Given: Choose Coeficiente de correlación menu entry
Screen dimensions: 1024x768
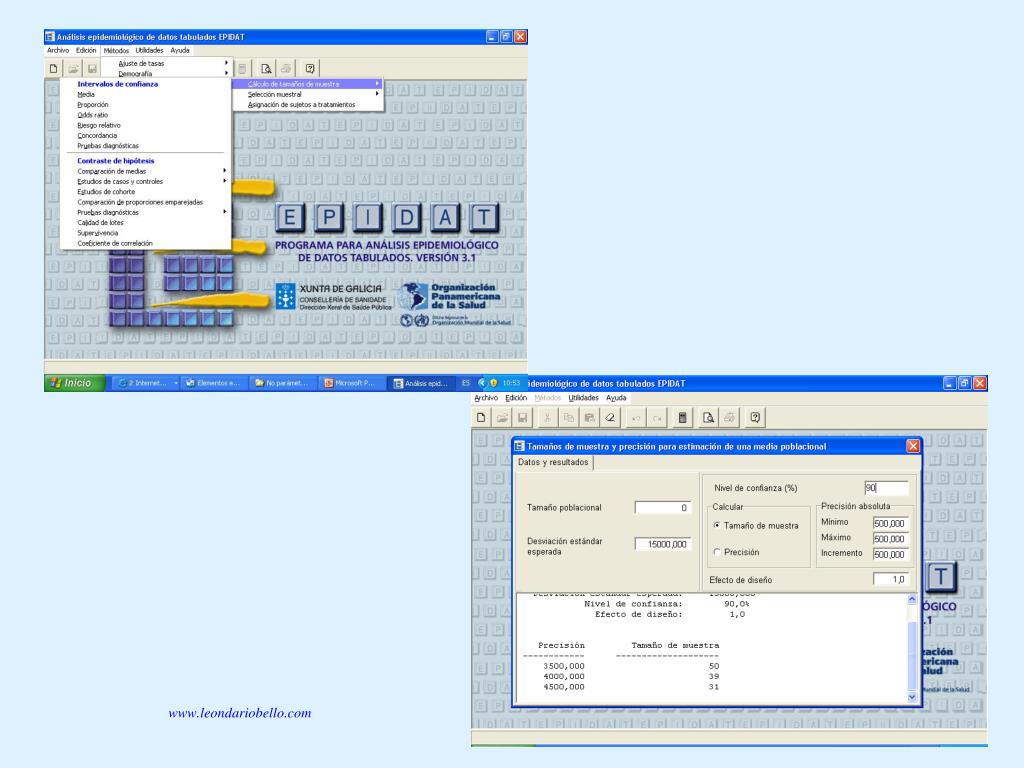Looking at the screenshot, I should click(145, 244).
